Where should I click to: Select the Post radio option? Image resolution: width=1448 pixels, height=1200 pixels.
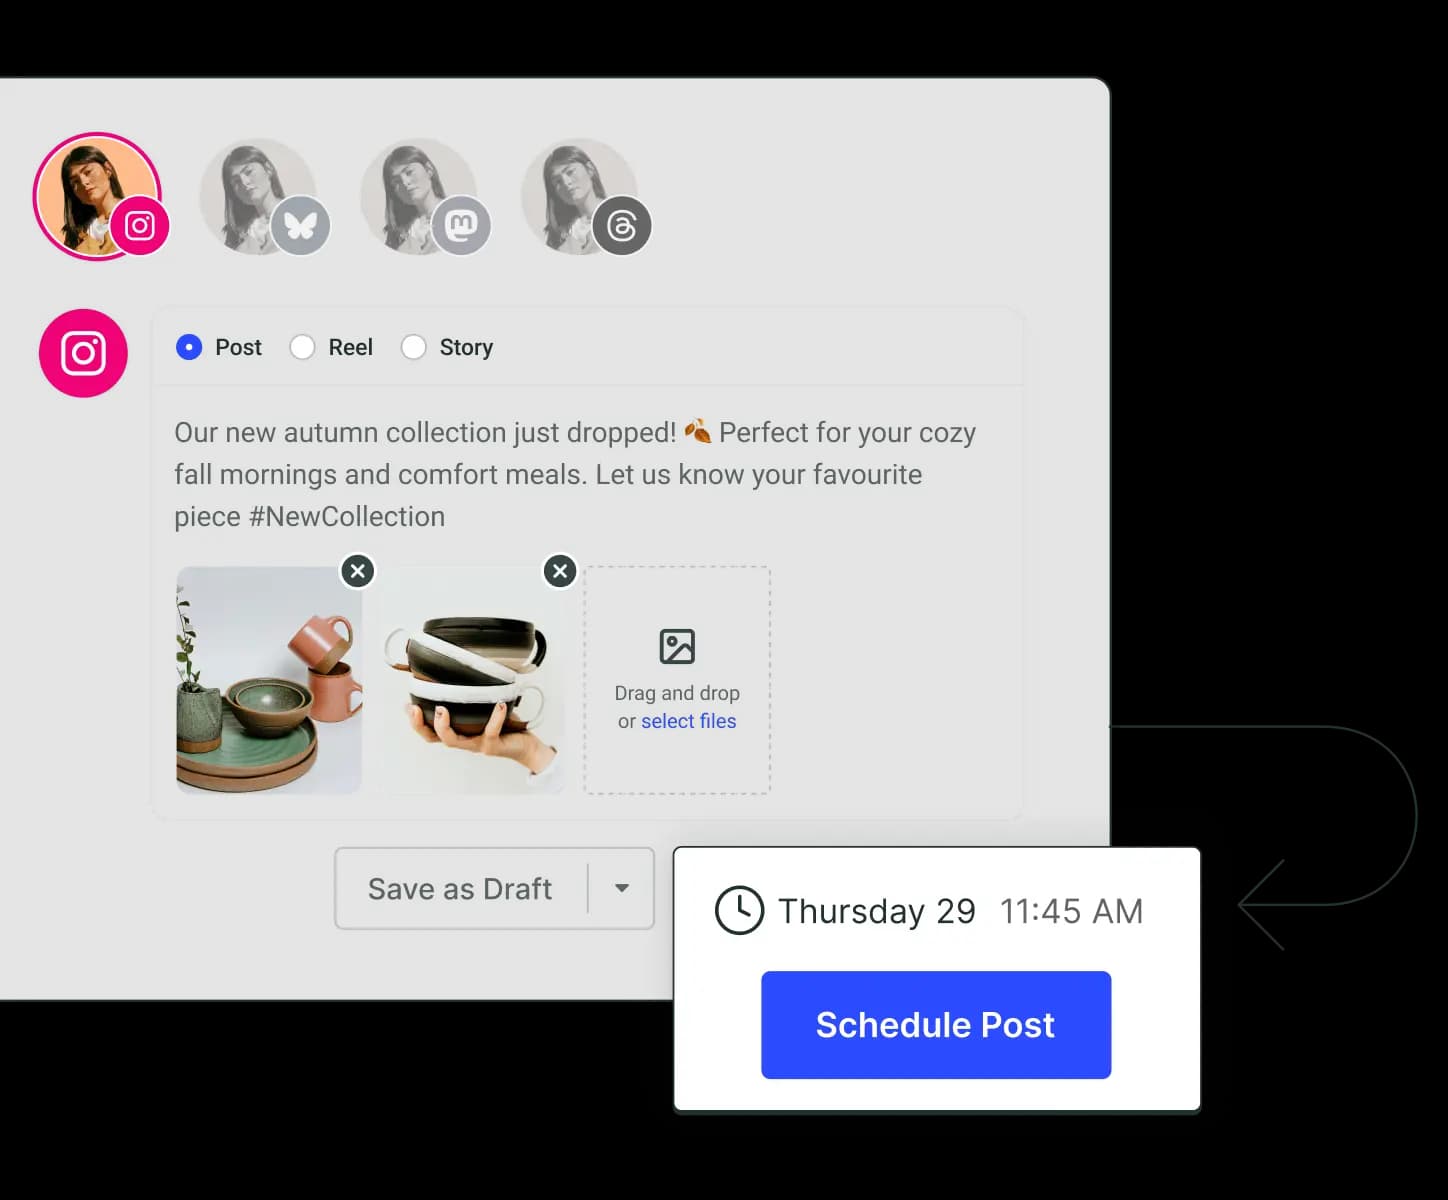(189, 347)
